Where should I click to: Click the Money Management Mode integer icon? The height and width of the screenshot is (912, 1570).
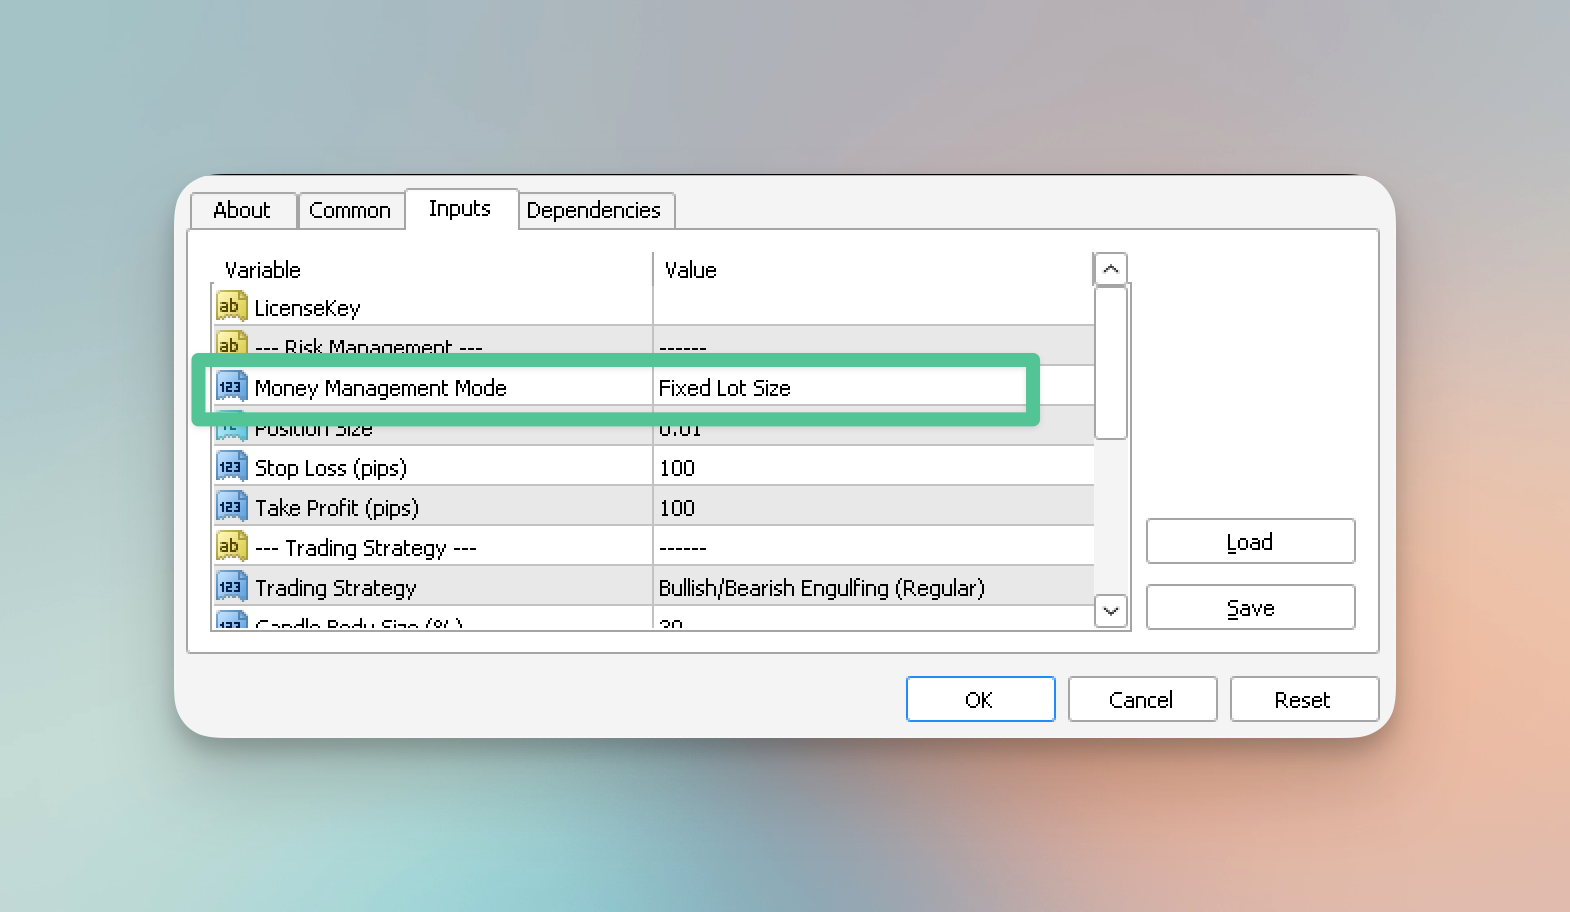coord(231,387)
